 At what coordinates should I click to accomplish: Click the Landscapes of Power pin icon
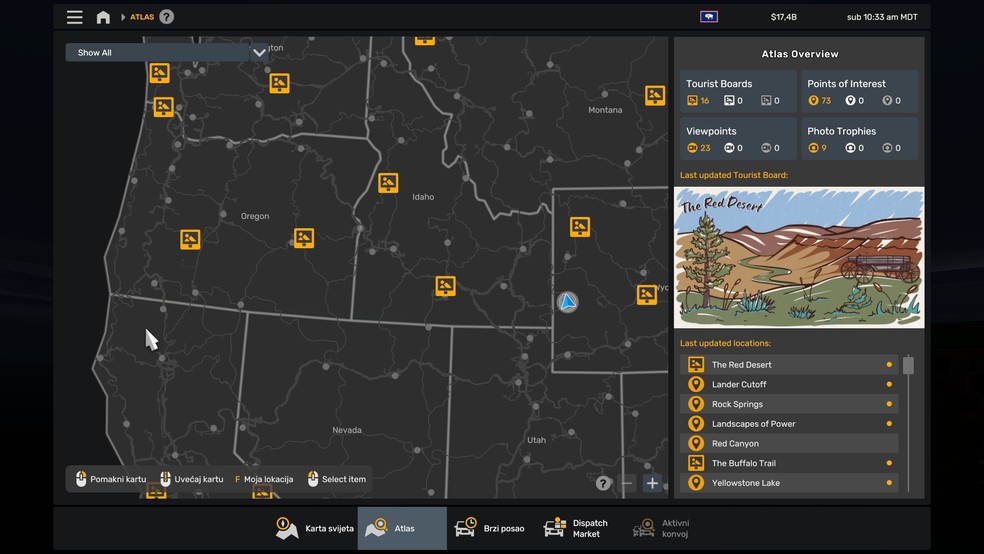tap(695, 423)
